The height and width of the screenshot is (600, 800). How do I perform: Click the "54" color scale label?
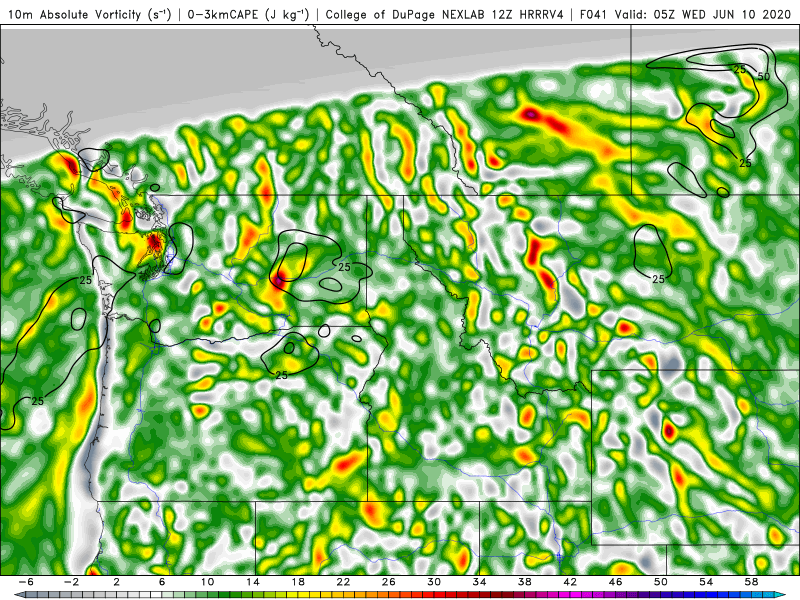pos(707,582)
